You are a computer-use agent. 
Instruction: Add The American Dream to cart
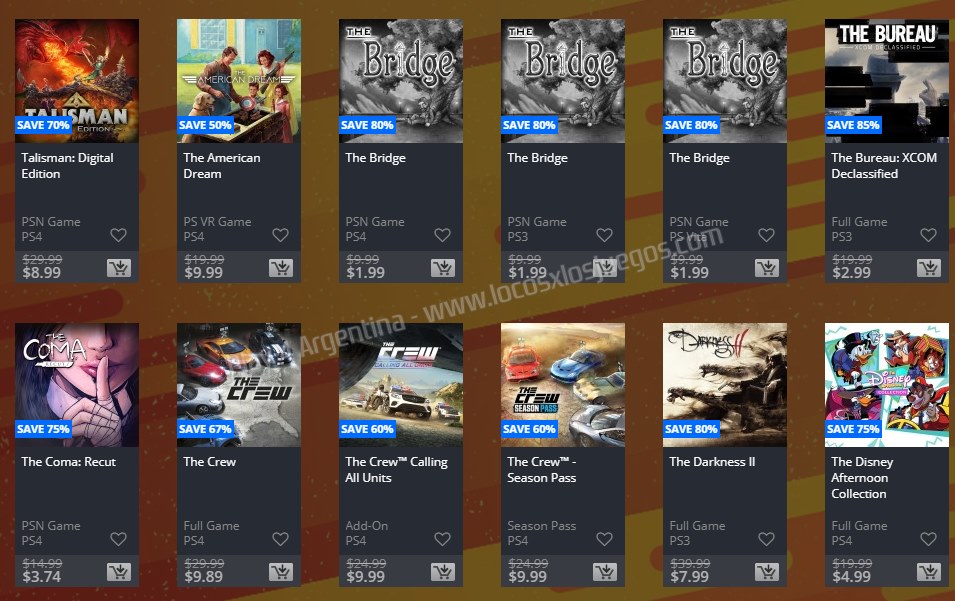(x=281, y=268)
